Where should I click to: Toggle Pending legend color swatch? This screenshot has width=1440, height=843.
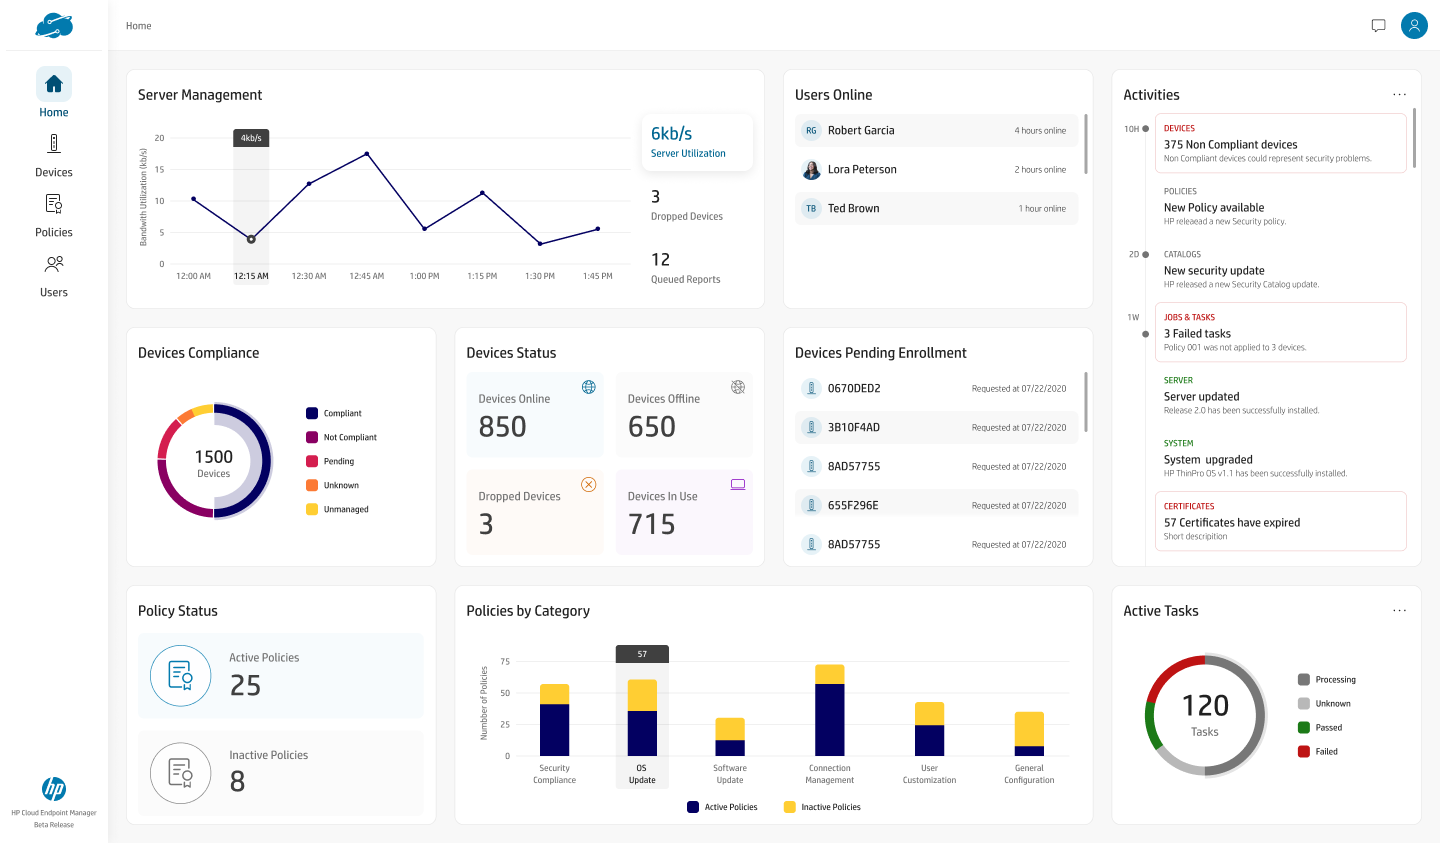[x=312, y=461]
